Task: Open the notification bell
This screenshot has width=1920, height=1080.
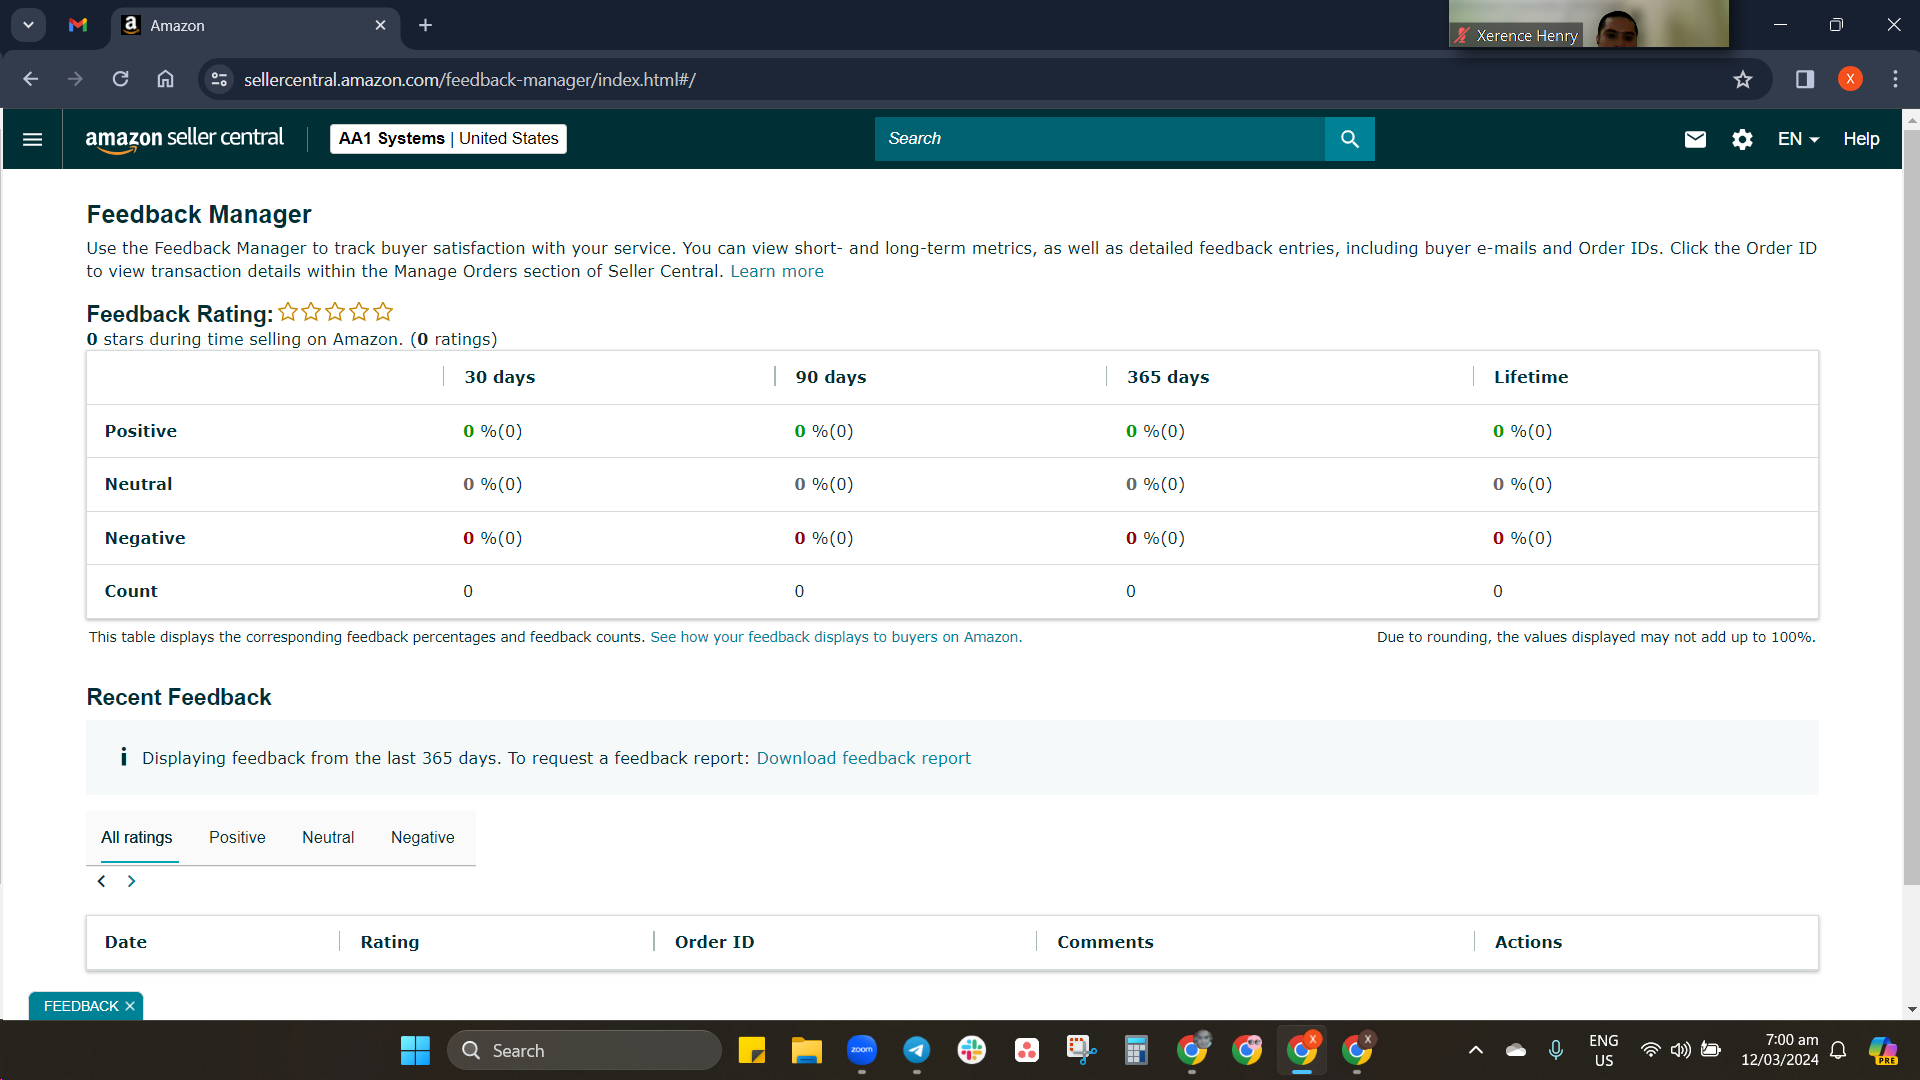Action: 1838,1050
